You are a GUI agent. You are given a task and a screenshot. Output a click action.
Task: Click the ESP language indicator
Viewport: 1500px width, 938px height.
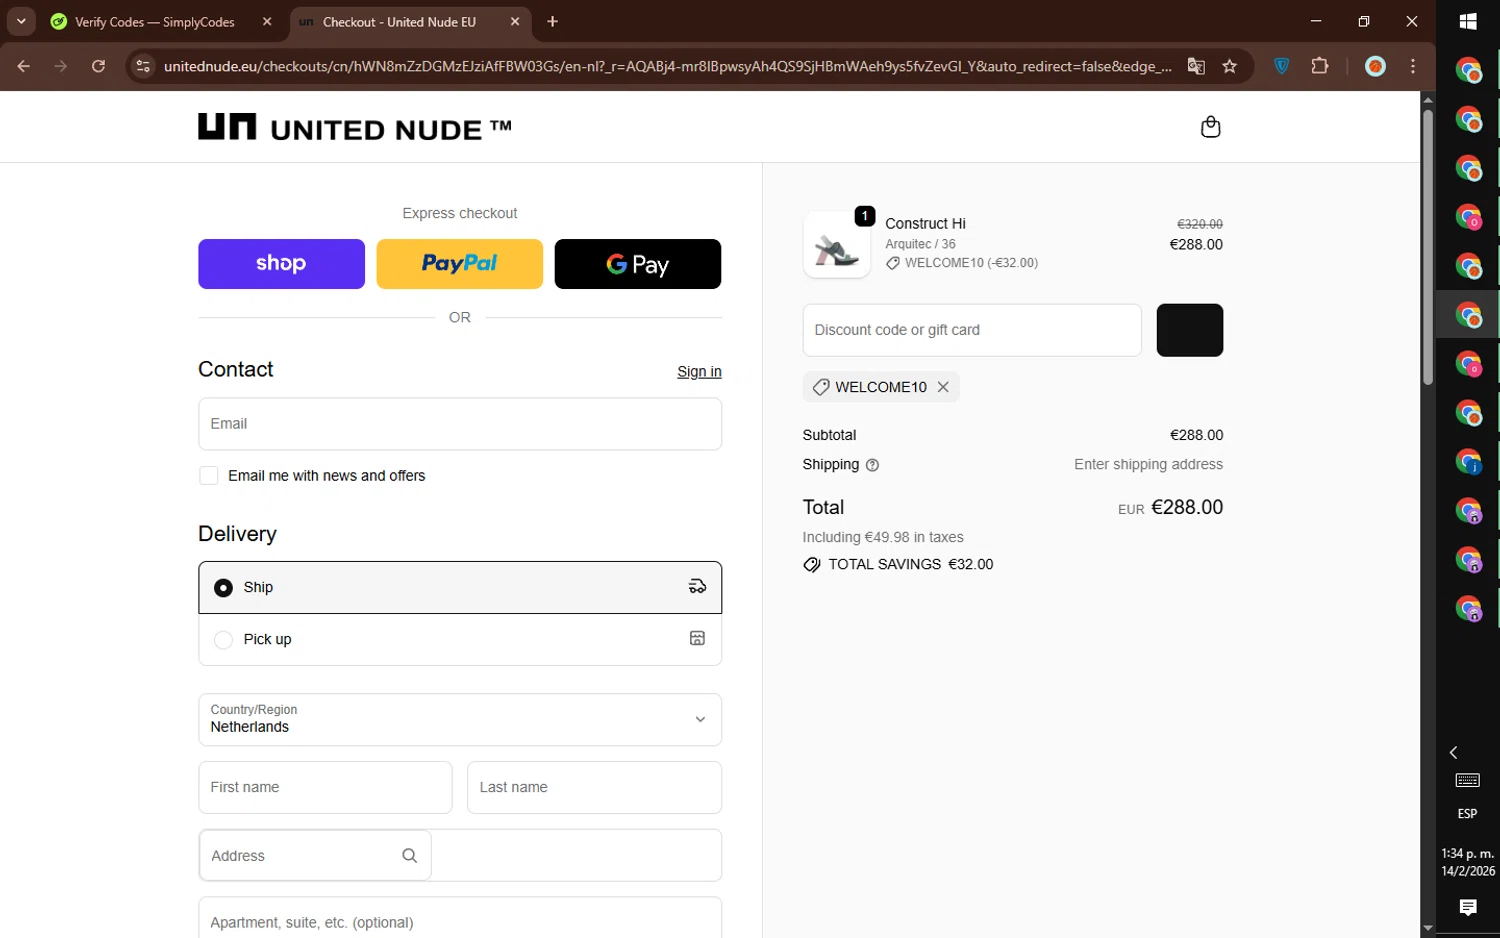point(1467,814)
